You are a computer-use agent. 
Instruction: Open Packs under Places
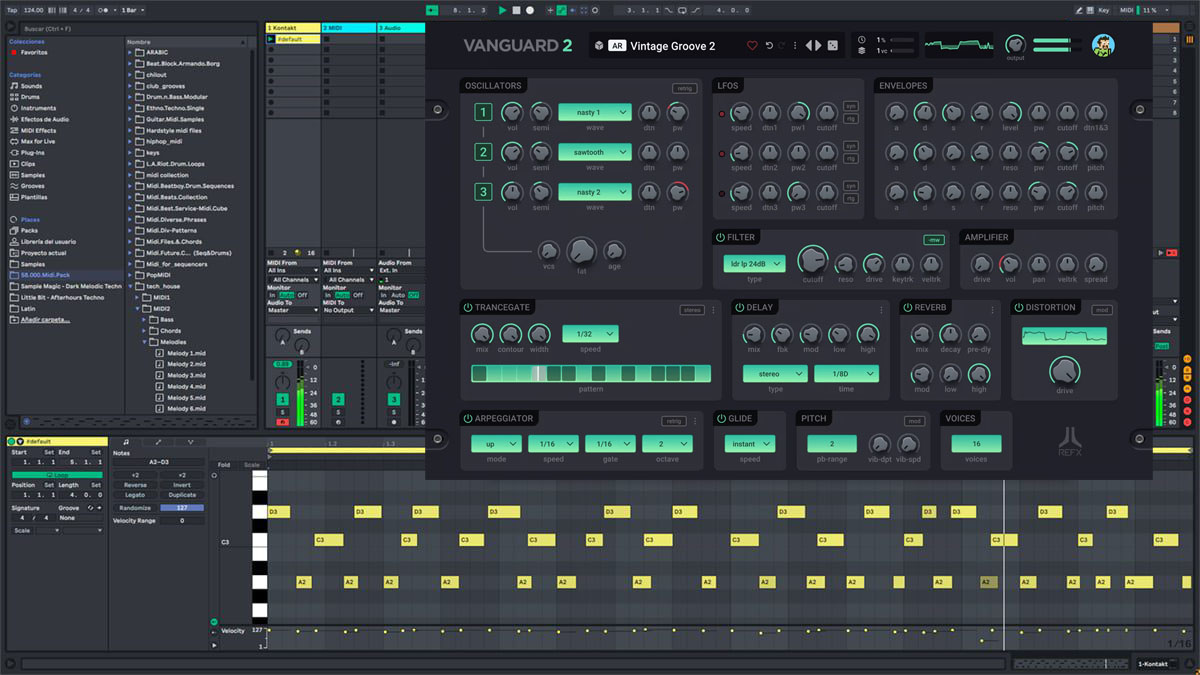23,230
